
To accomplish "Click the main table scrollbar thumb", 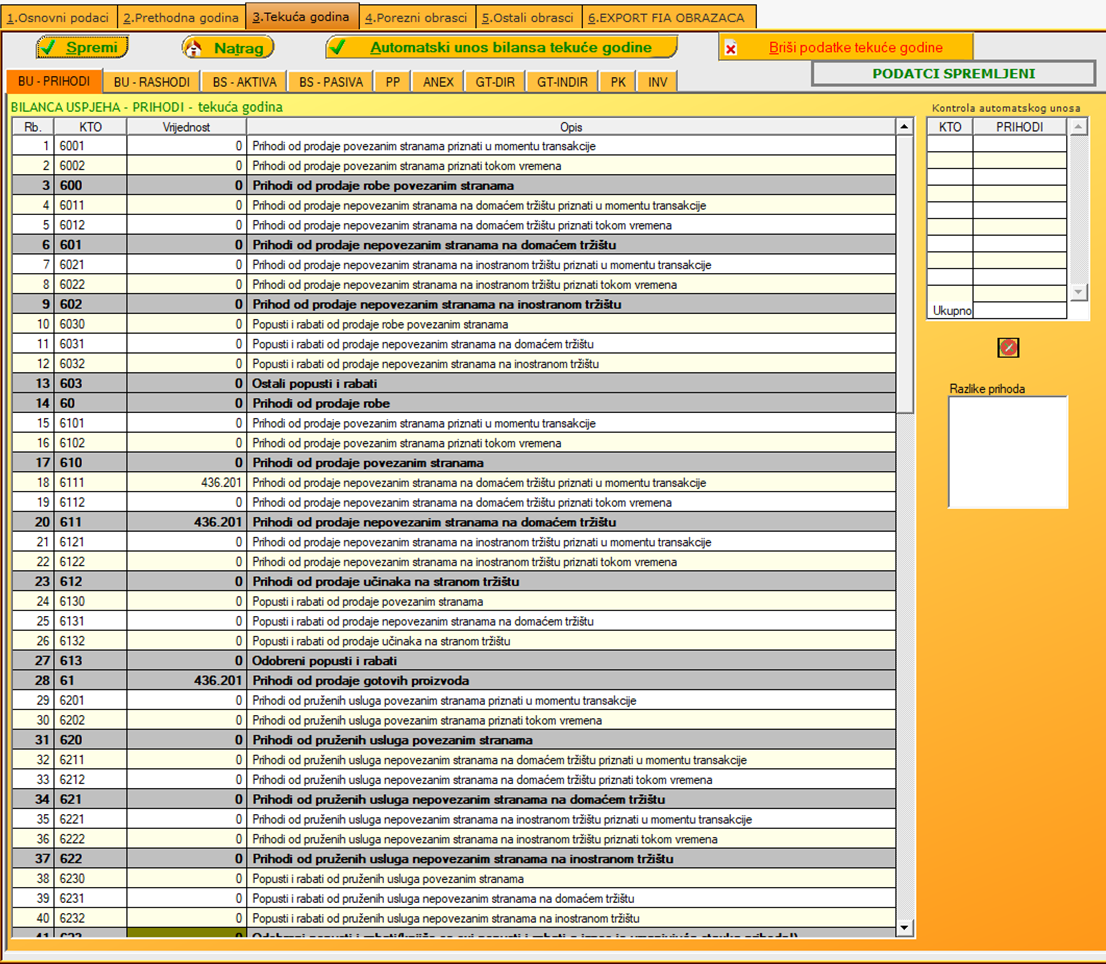I will tap(904, 274).
